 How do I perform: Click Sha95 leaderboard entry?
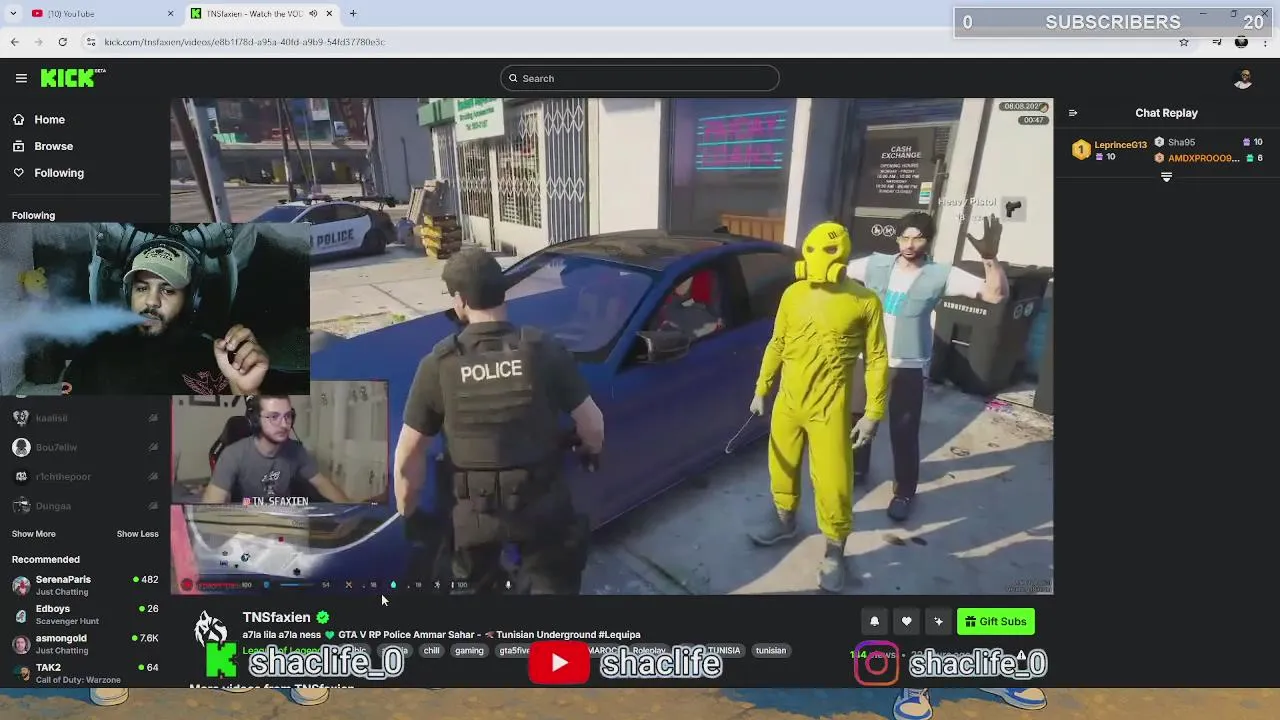click(1208, 142)
